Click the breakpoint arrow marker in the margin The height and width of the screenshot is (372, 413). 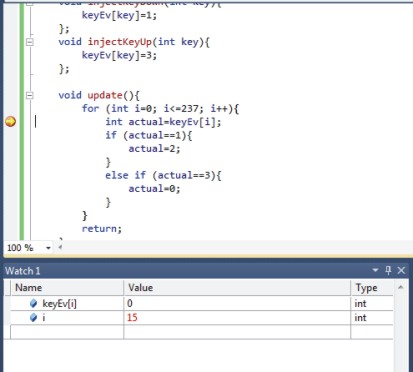pos(11,121)
